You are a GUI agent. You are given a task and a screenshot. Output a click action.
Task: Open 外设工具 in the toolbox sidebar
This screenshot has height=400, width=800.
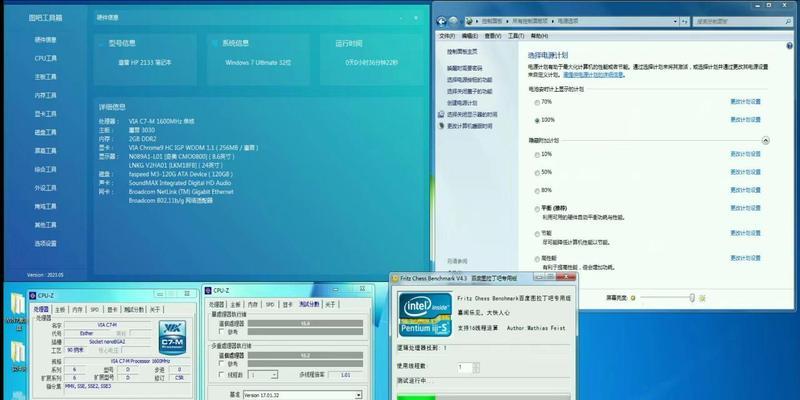point(45,188)
